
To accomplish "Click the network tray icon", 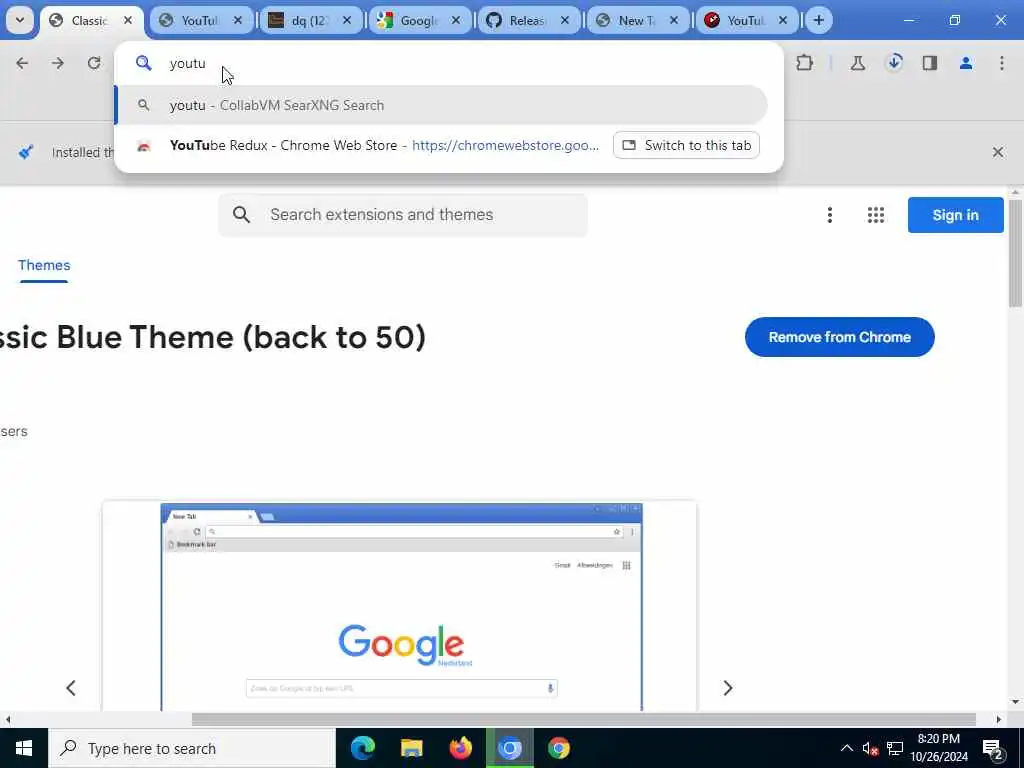I will pyautogui.click(x=895, y=748).
